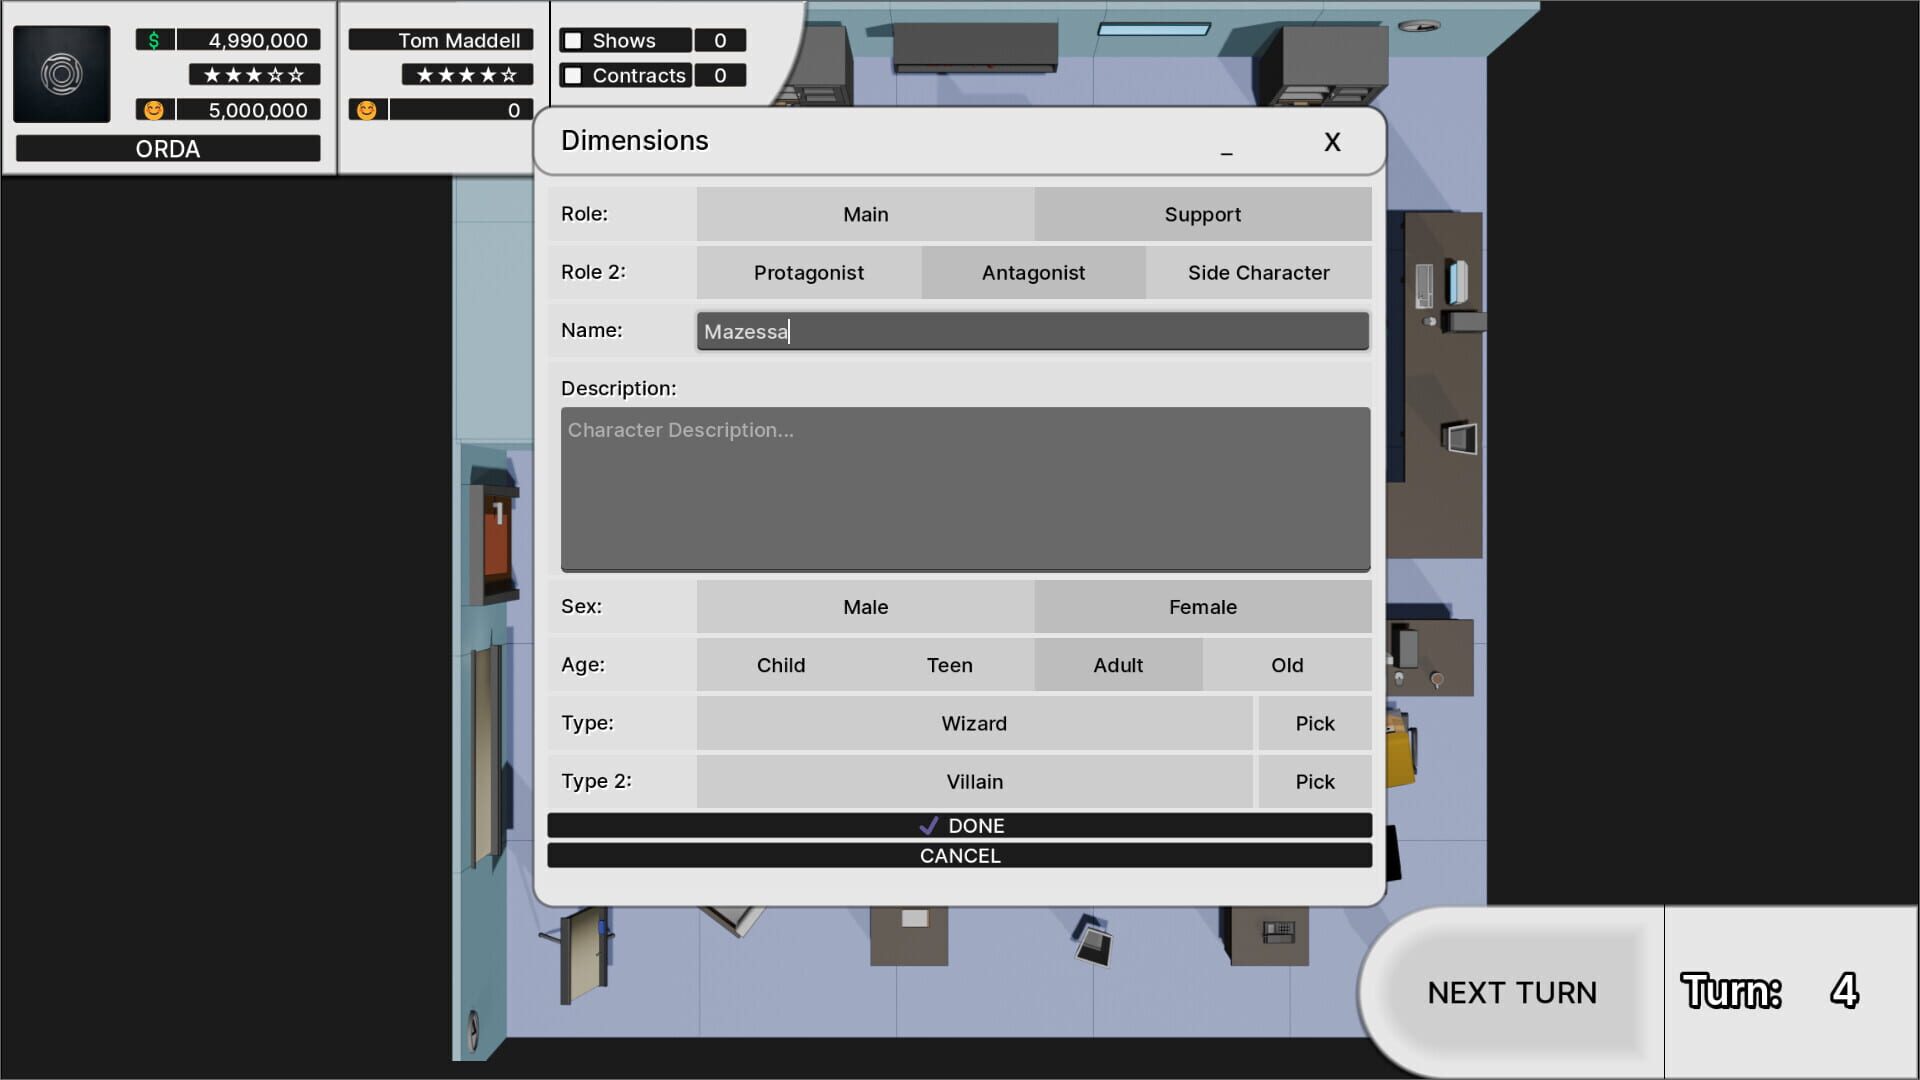
Task: Click the ORDA star rating
Action: [253, 74]
